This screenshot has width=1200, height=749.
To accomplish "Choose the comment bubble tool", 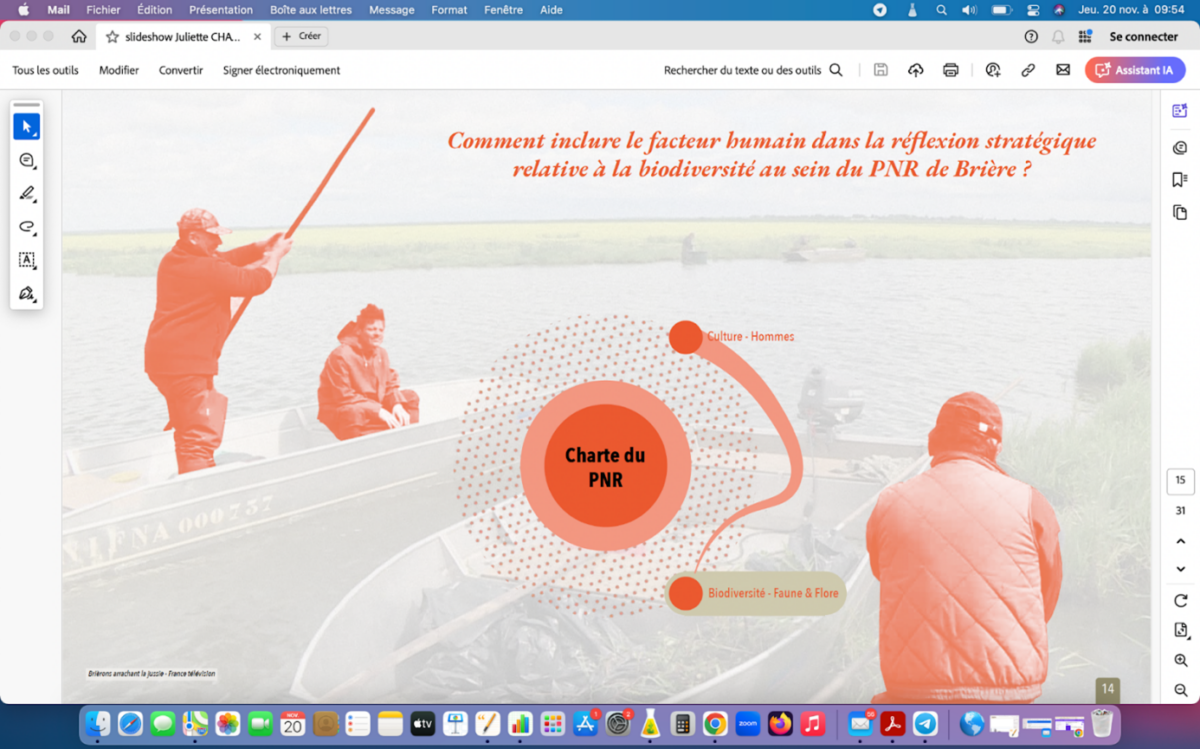I will [x=26, y=160].
